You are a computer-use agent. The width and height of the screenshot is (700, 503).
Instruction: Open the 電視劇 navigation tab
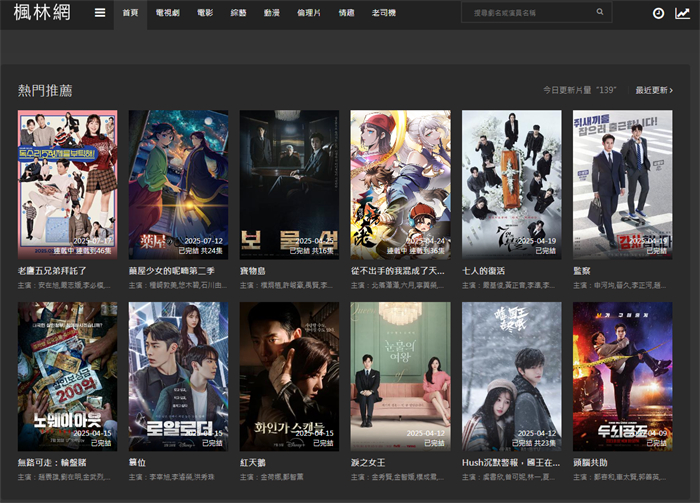167,13
